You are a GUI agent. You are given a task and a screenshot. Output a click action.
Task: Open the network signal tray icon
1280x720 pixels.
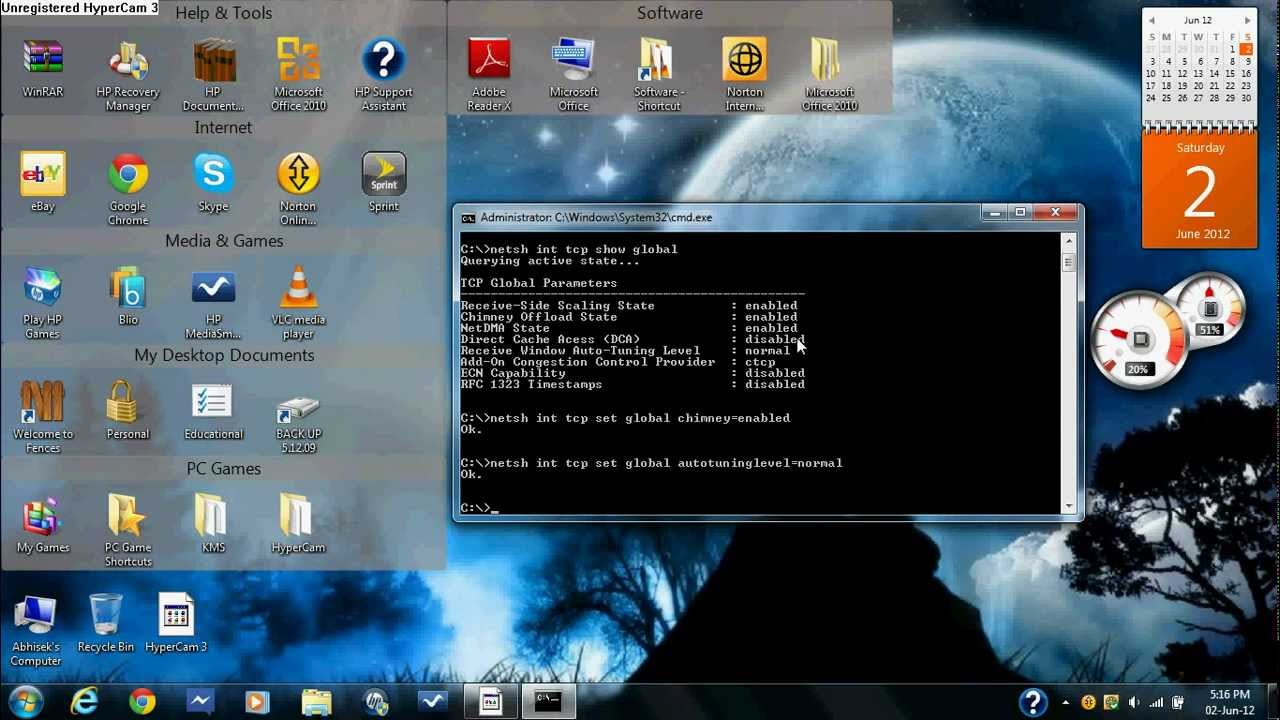coord(1156,702)
